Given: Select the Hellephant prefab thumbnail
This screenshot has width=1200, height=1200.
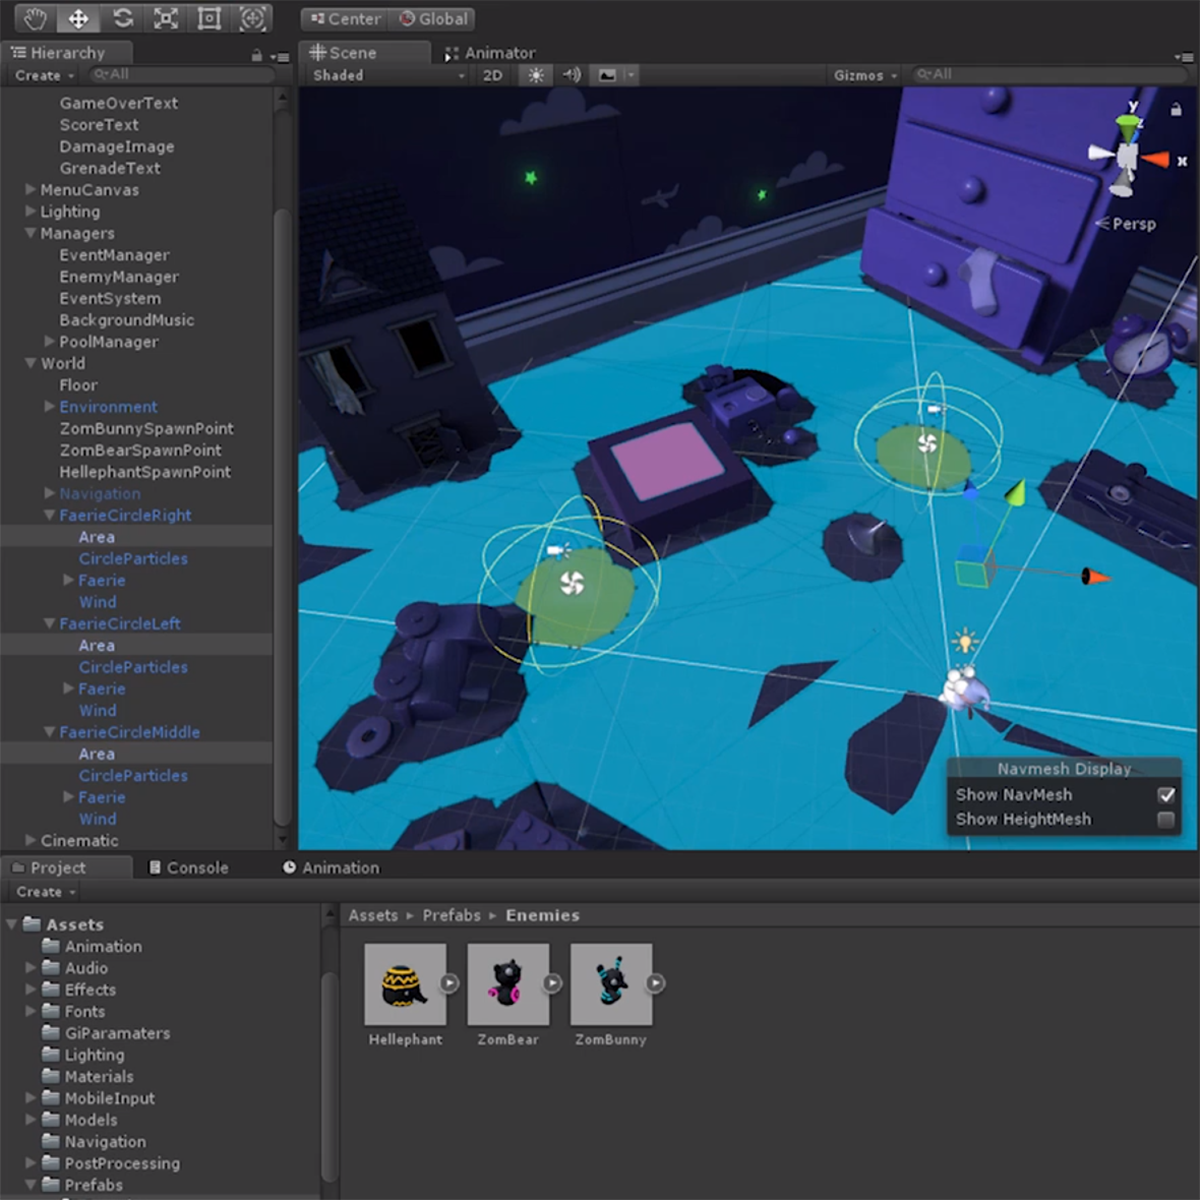Looking at the screenshot, I should (x=405, y=984).
